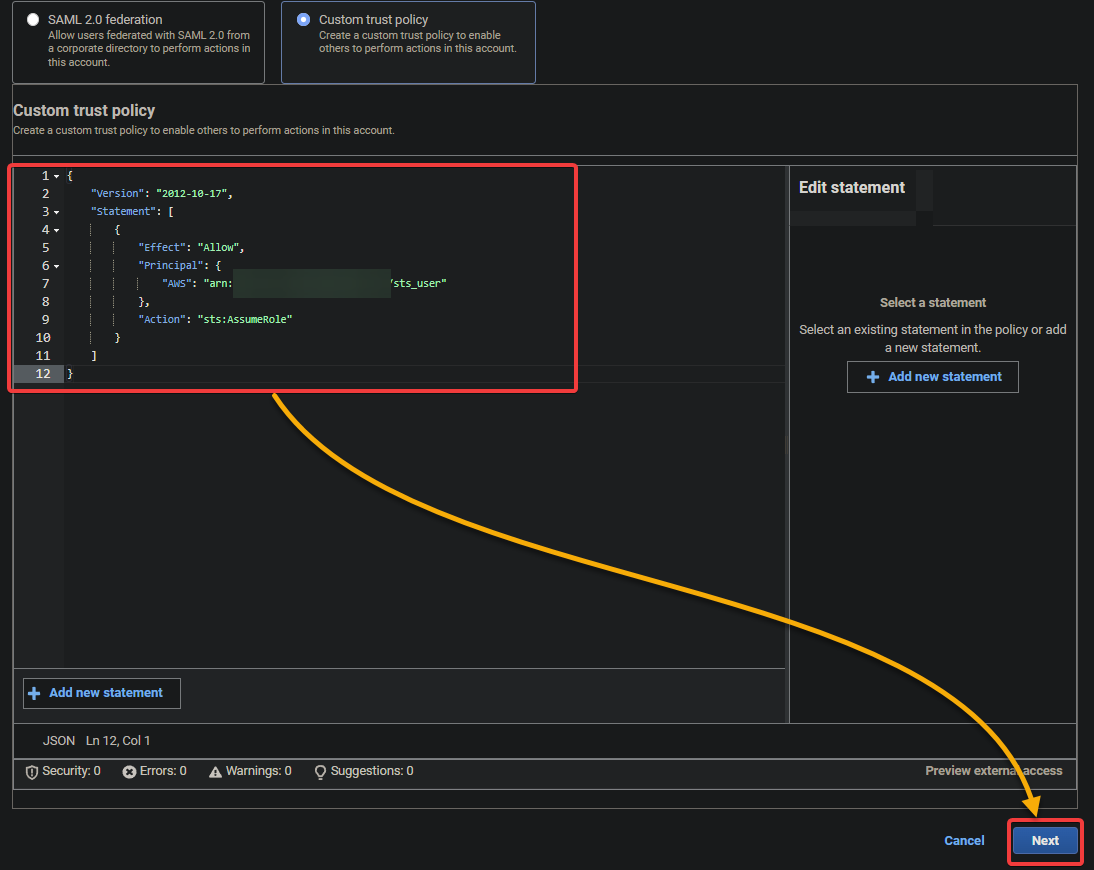Click the Warnings triangle icon
Viewport: 1094px width, 870px height.
coord(215,772)
